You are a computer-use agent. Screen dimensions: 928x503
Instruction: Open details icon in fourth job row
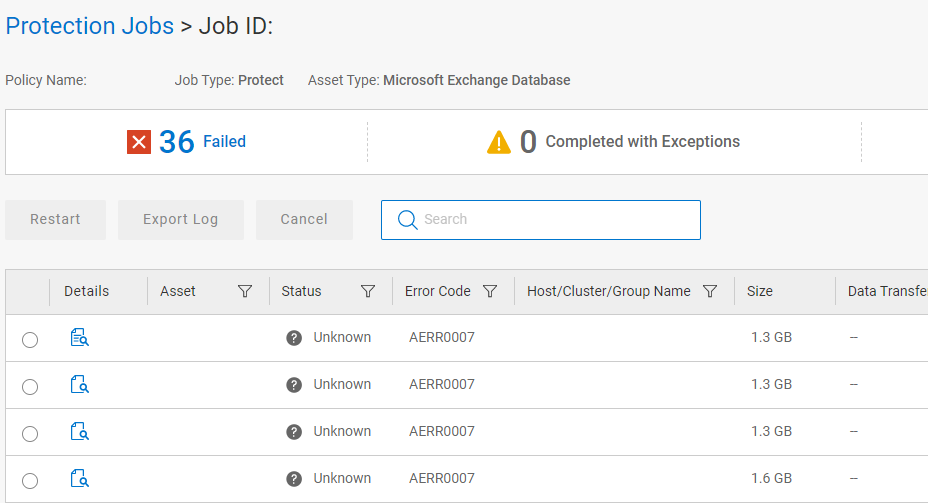80,479
